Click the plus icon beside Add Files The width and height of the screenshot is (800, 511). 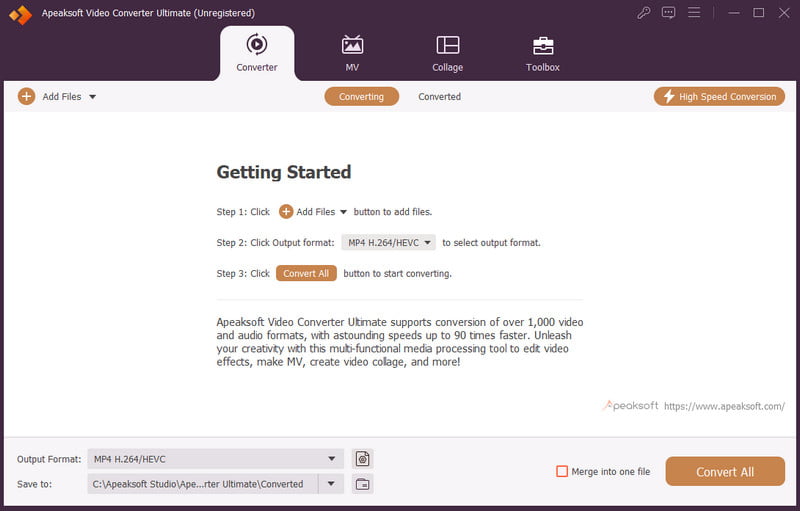coord(26,97)
